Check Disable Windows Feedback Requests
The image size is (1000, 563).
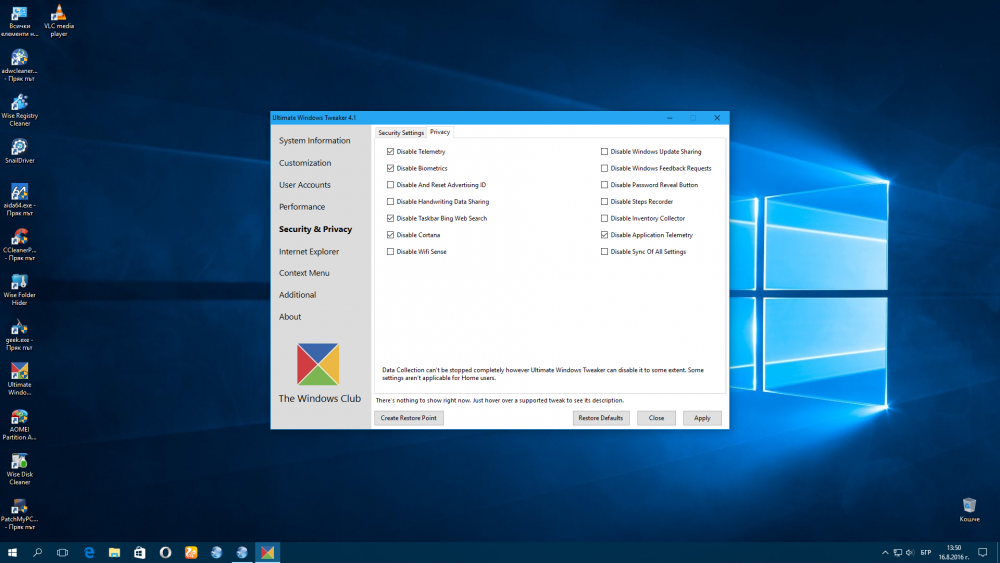tap(604, 168)
